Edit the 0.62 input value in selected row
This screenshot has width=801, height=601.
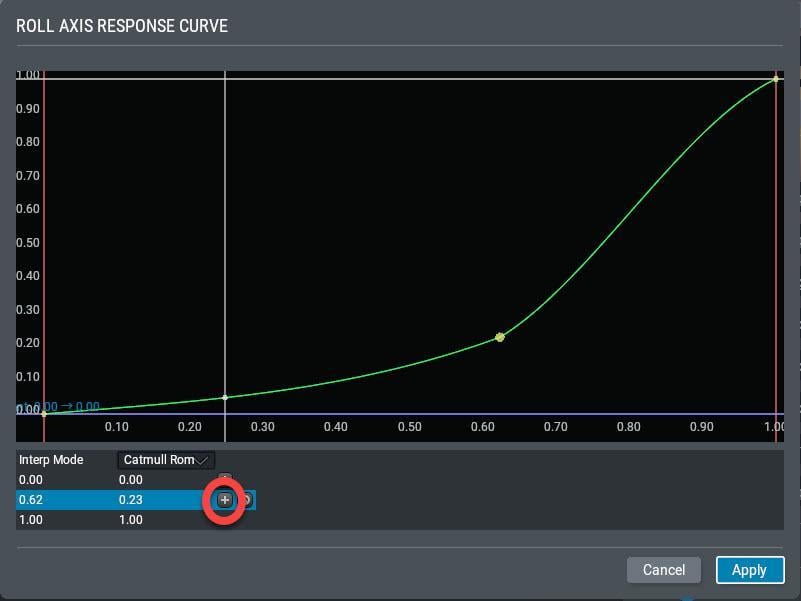[31, 500]
